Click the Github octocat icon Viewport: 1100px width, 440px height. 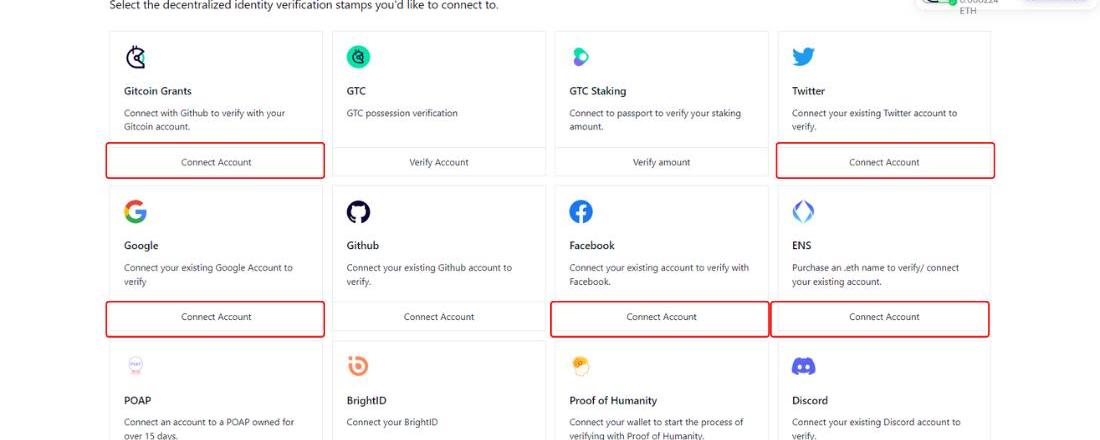(x=358, y=211)
